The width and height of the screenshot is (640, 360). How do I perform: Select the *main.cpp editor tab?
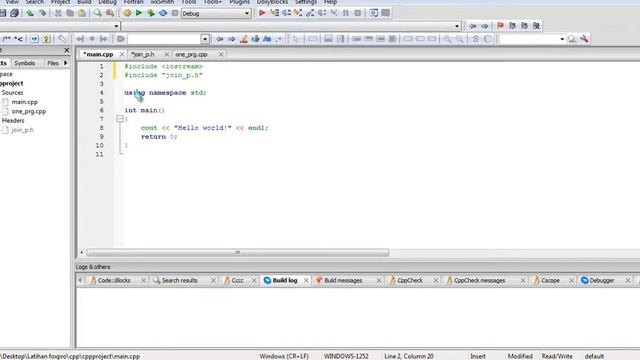click(98, 54)
